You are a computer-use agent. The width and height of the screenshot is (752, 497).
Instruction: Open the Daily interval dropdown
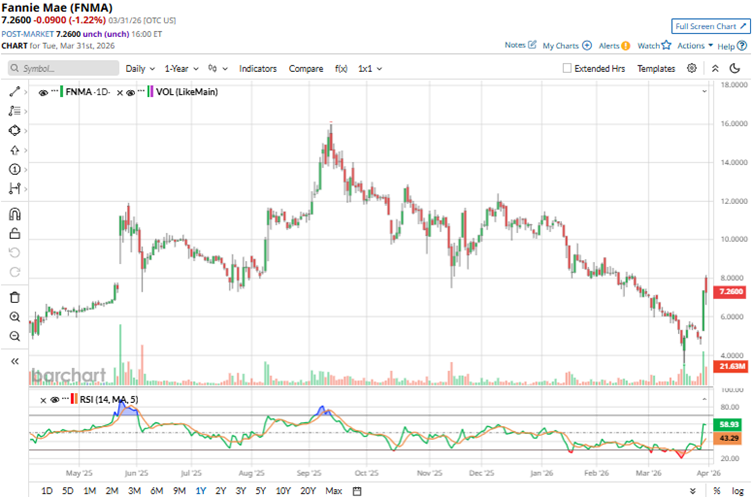coord(140,69)
